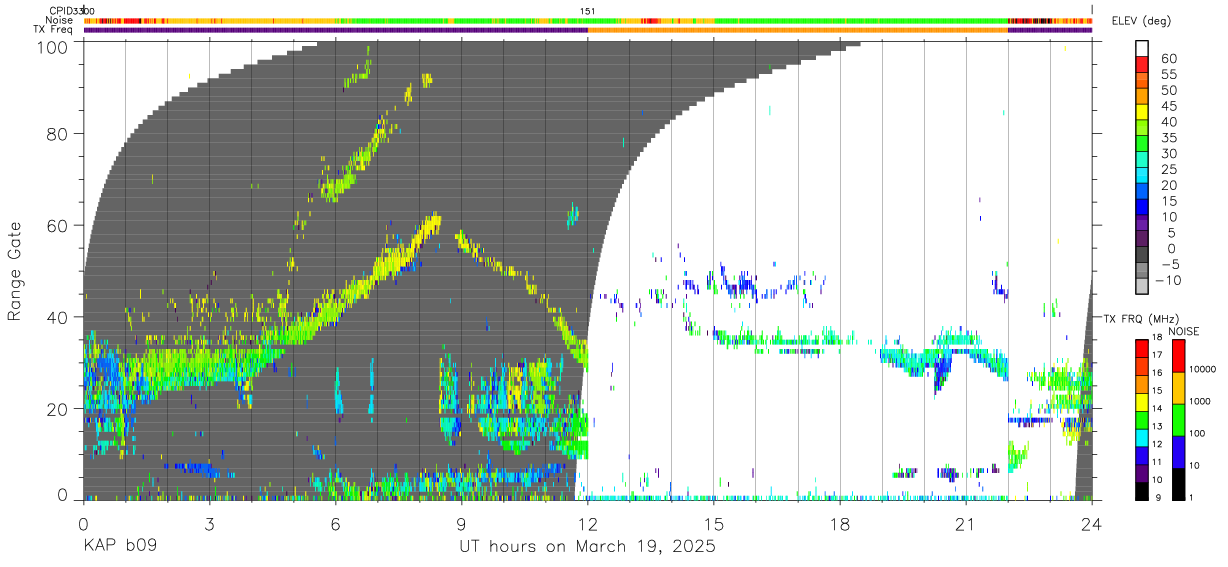Click the purple segment of the TX Freq bar
Image resolution: width=1228 pixels, height=567 pixels.
[335, 30]
